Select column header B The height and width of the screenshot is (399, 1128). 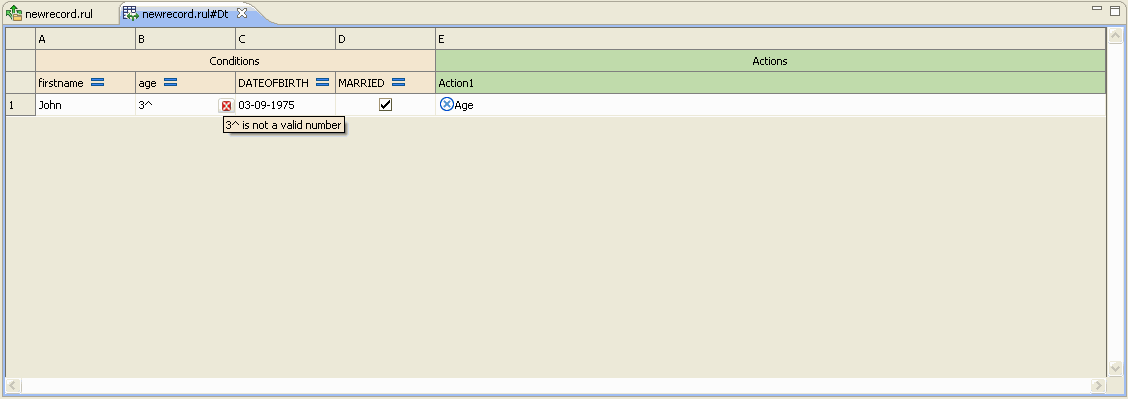[186, 39]
